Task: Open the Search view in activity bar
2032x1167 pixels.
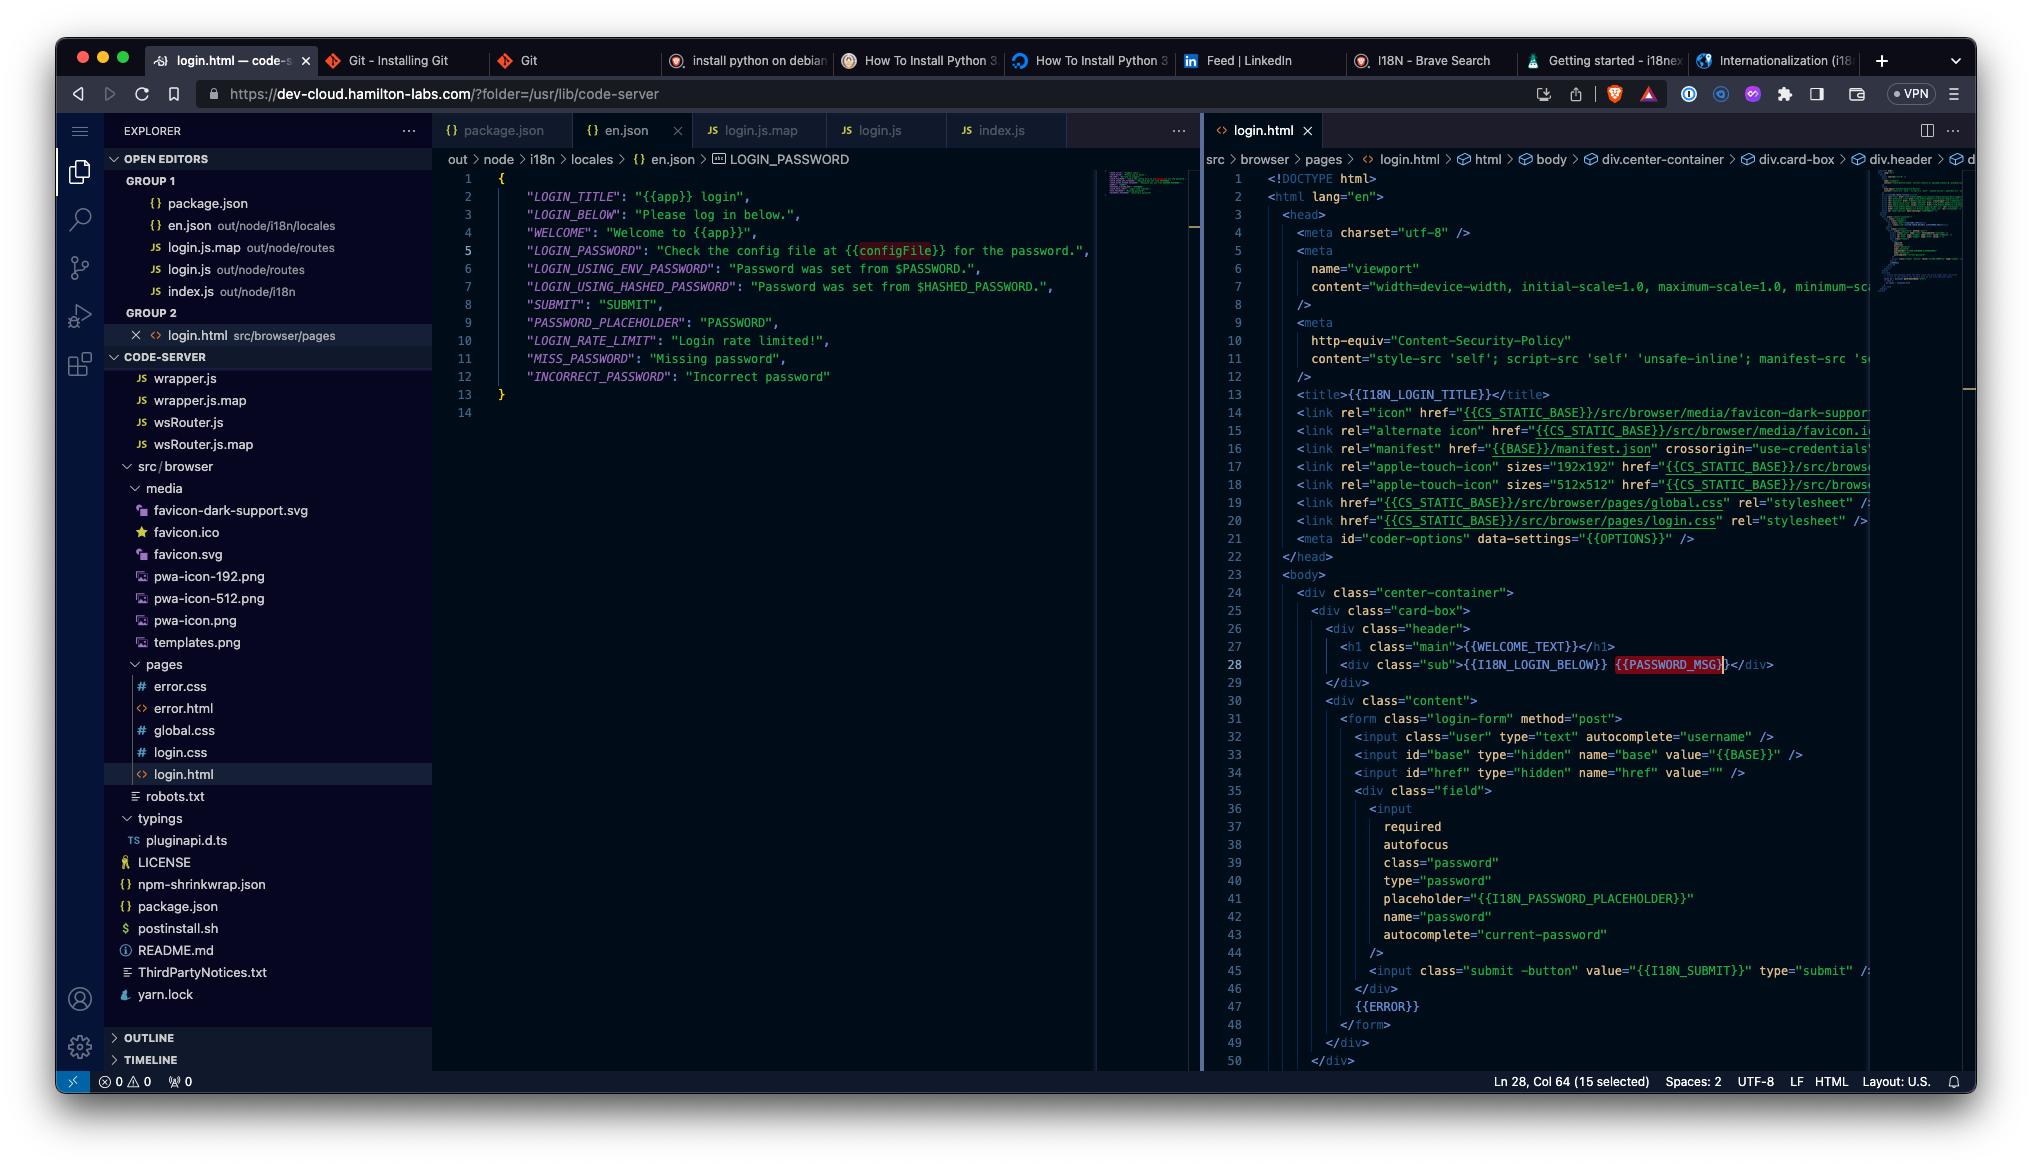Action: tap(80, 220)
